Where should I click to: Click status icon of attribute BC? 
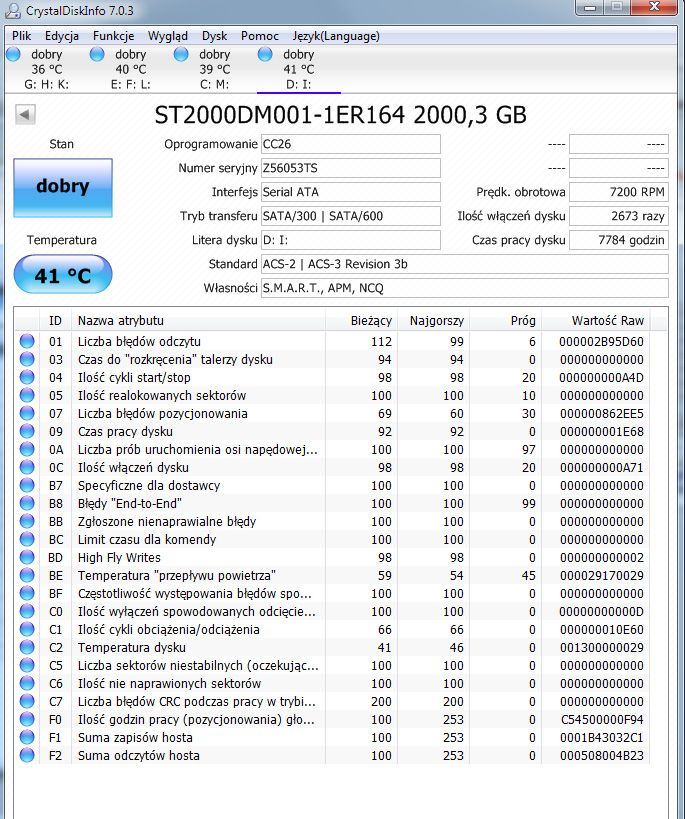pyautogui.click(x=27, y=540)
